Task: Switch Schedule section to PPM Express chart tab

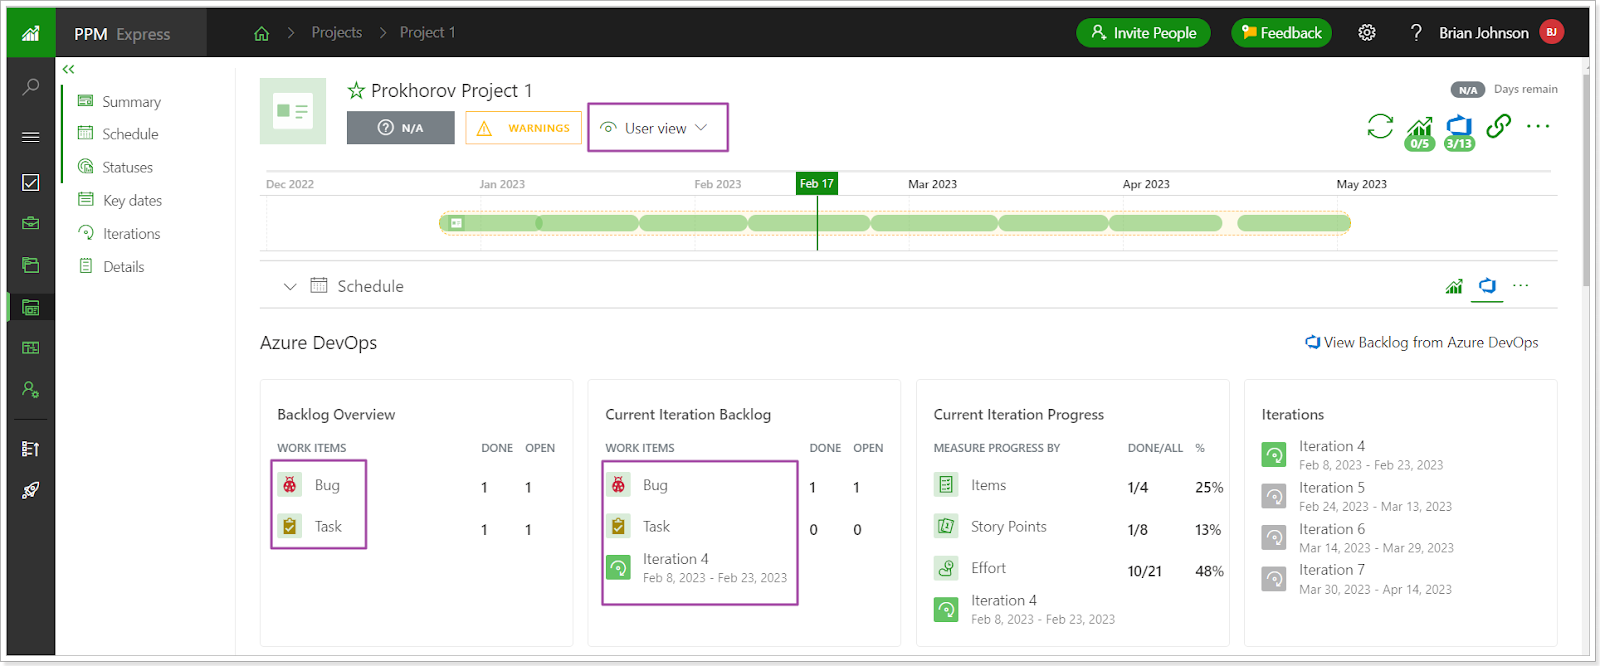Action: (x=1454, y=286)
